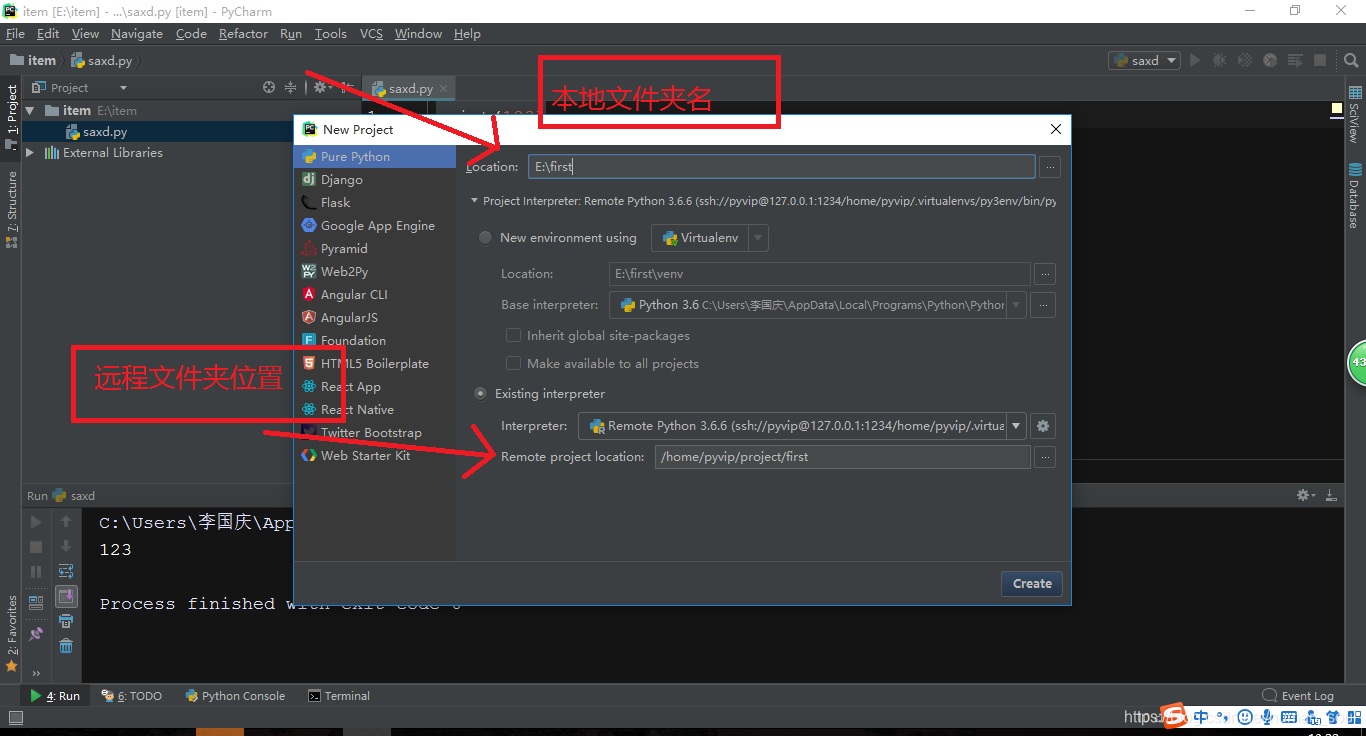Open interpreter settings gear in New Project dialog

[1043, 426]
